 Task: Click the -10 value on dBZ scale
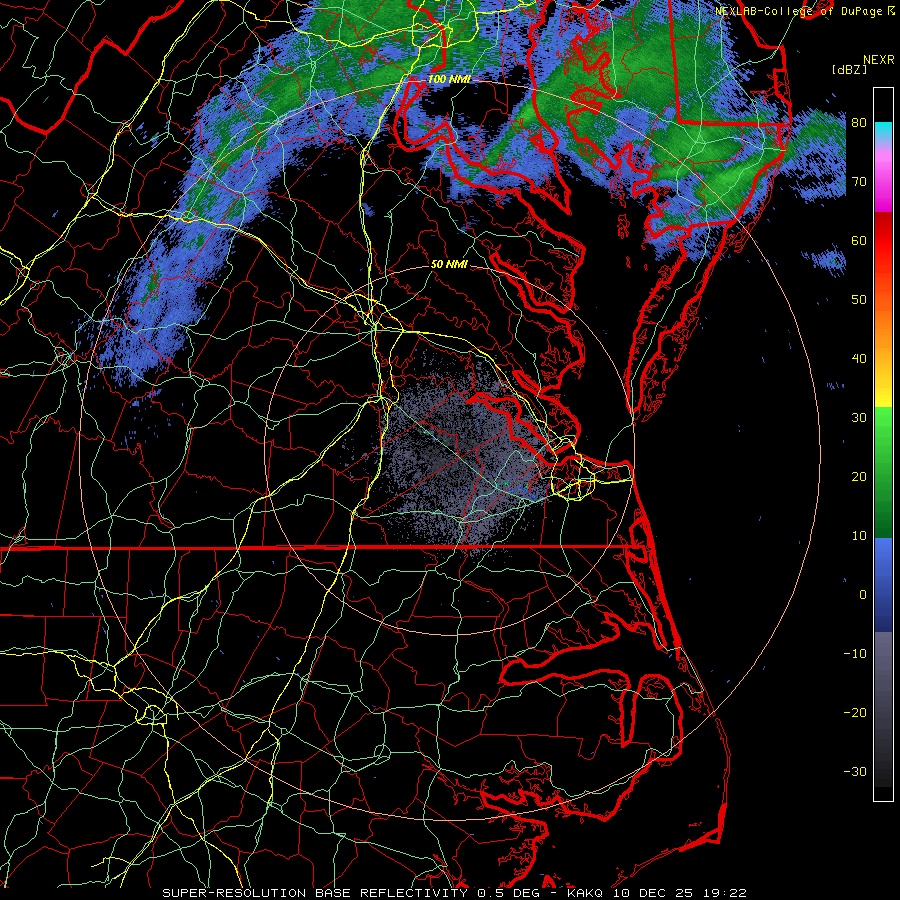click(855, 654)
